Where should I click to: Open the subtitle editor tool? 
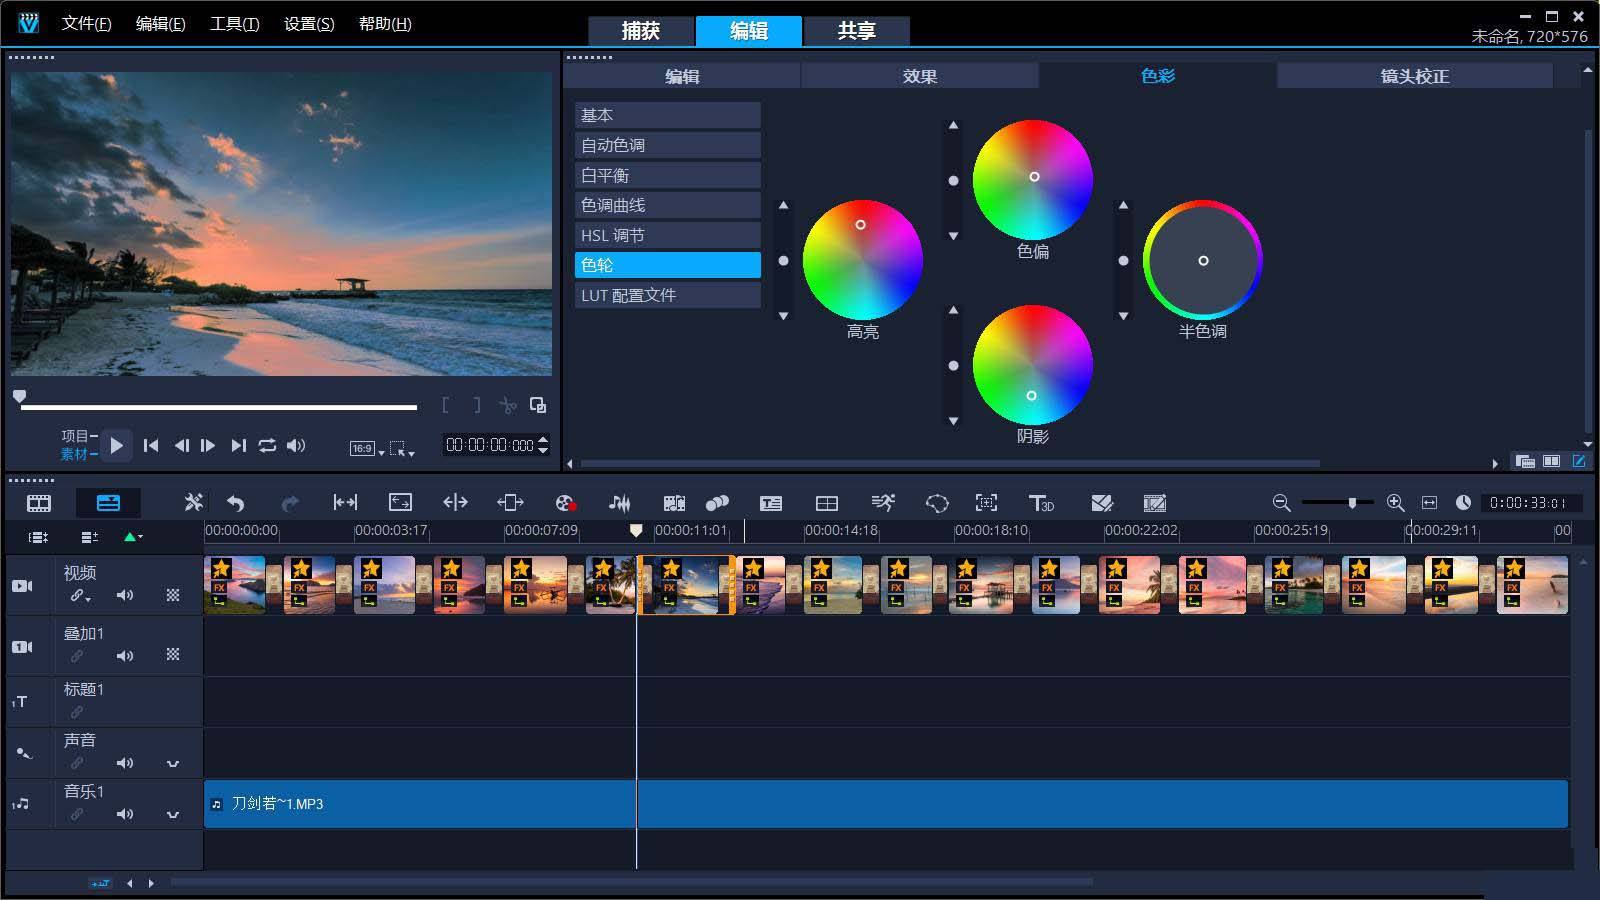(771, 503)
